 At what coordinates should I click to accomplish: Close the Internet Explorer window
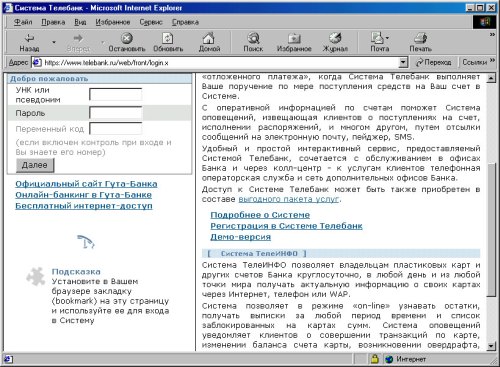coord(490,8)
